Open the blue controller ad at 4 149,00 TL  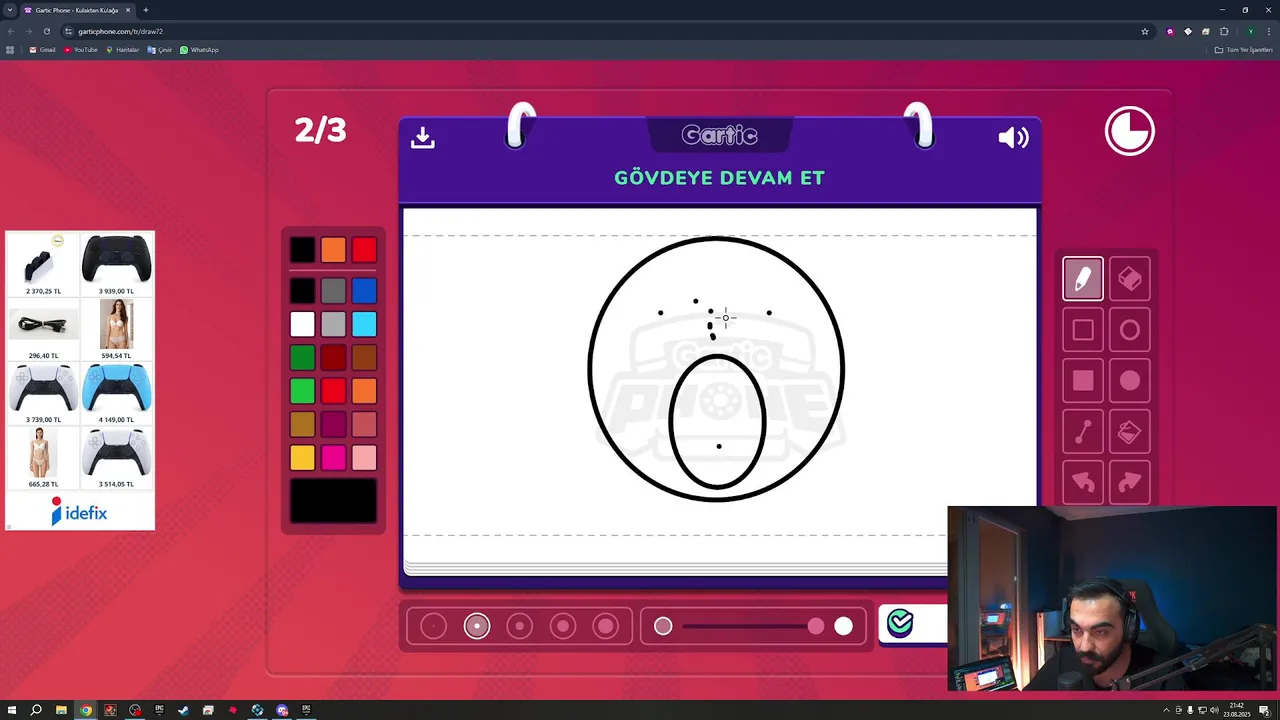117,393
